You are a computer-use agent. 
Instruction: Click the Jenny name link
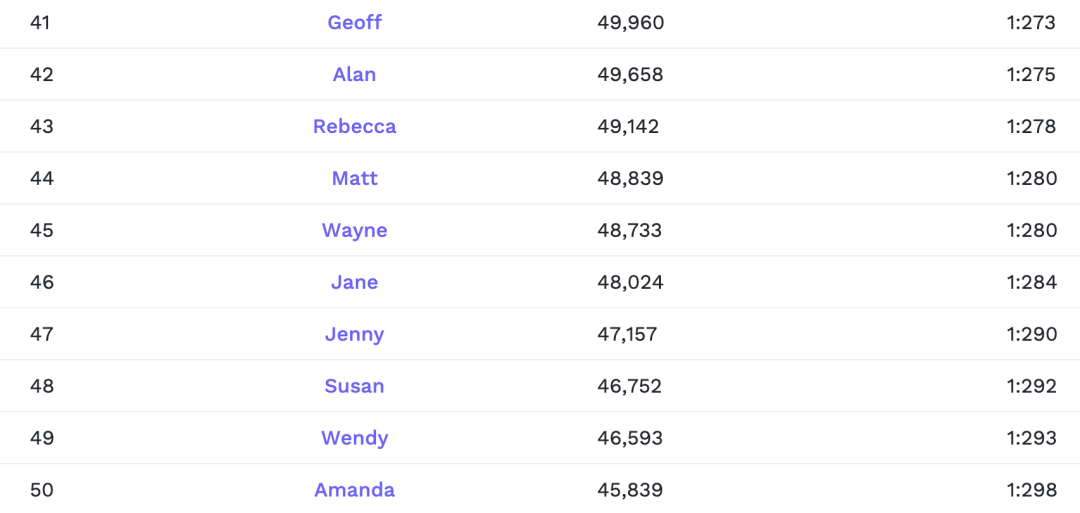[354, 334]
